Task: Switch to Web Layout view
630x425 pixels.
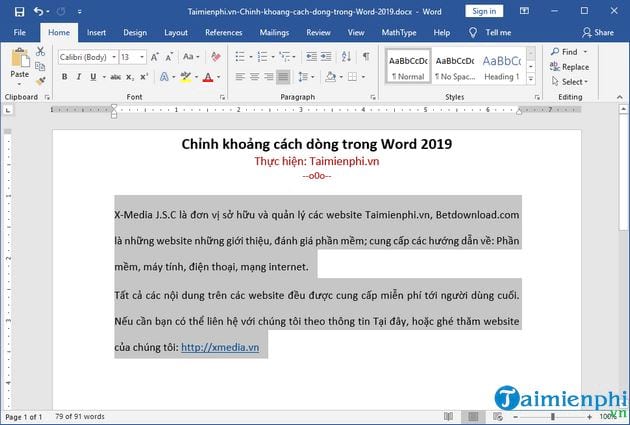Action: coord(498,417)
